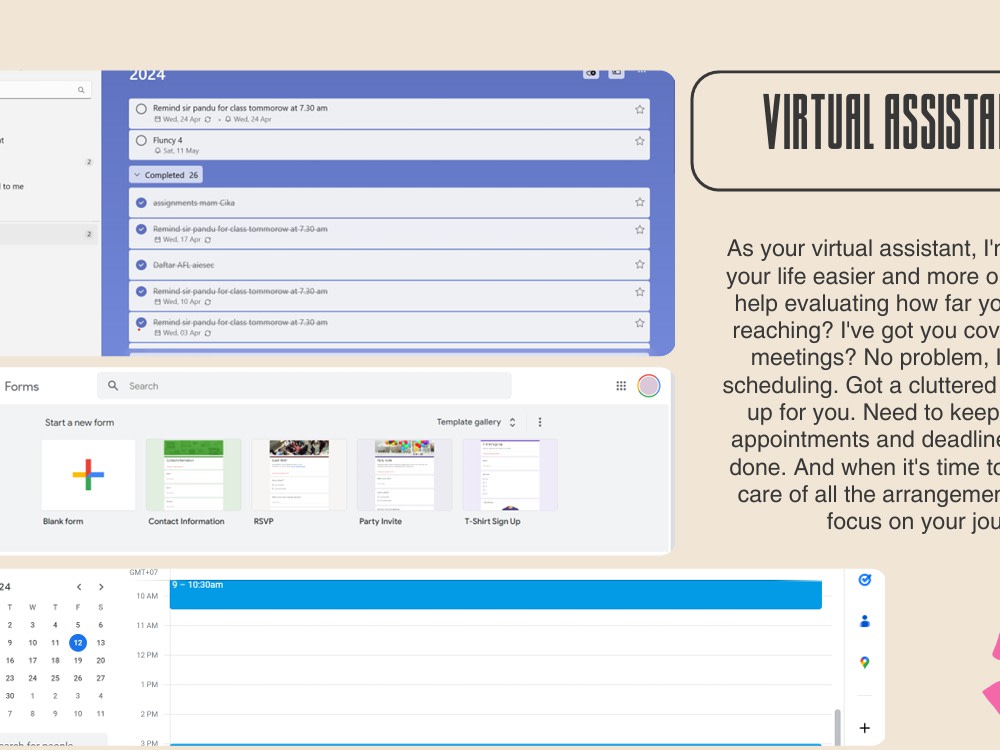Star the completed Wed 10 Apr reminder task
This screenshot has width=1000, height=750.
coord(639,292)
